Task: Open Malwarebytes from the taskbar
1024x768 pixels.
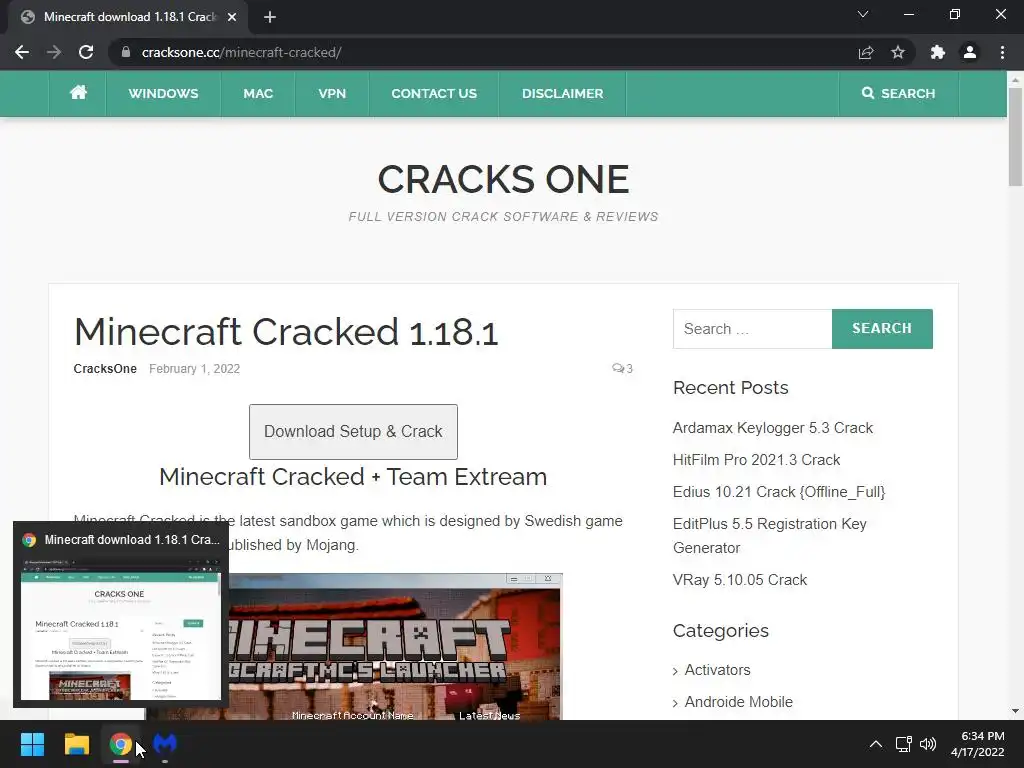Action: tap(165, 744)
